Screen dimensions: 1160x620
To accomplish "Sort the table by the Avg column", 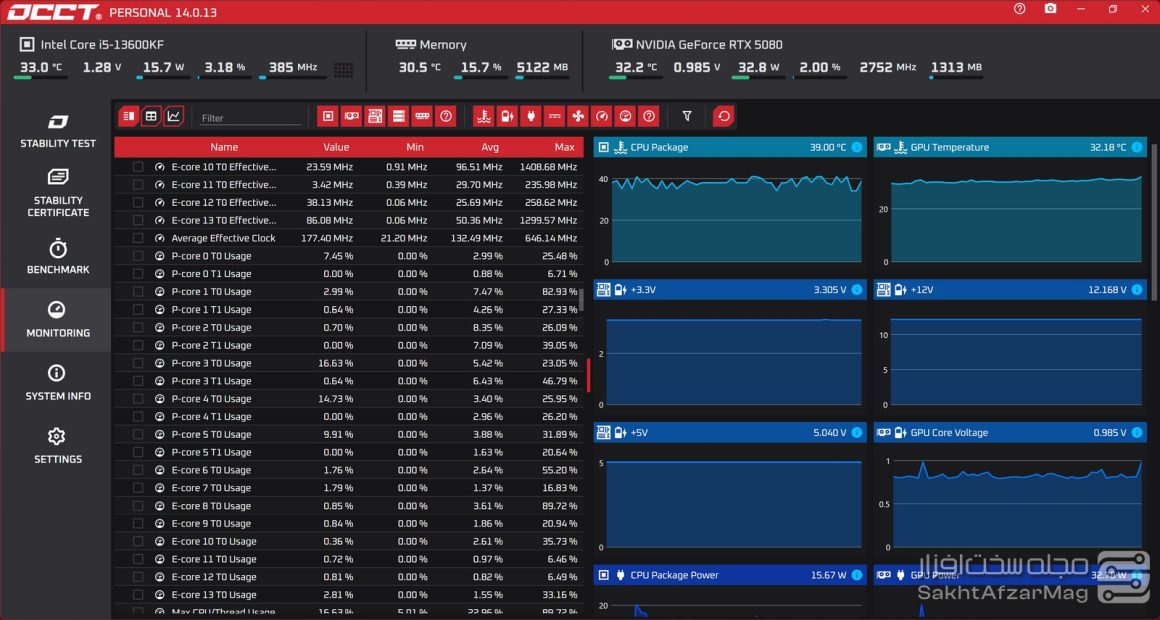I will click(x=490, y=147).
